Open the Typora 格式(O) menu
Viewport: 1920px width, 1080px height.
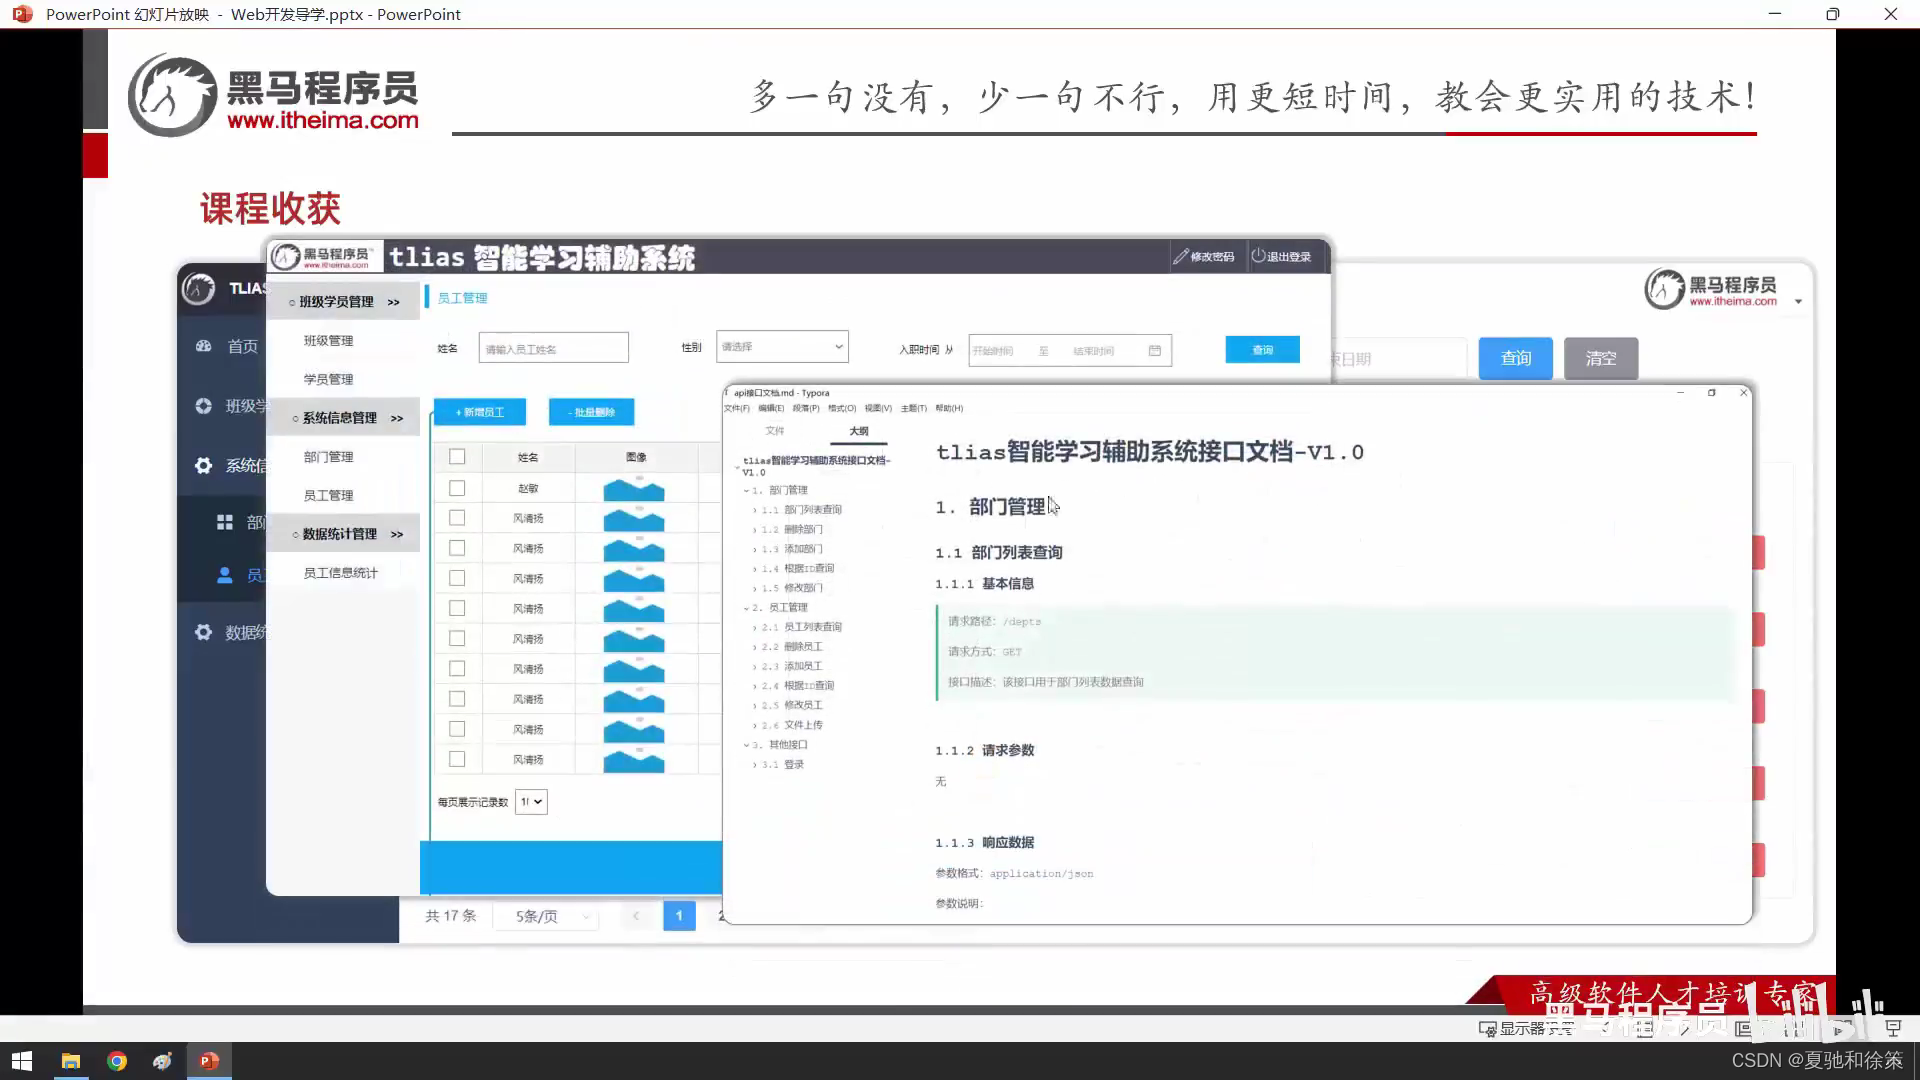point(842,408)
